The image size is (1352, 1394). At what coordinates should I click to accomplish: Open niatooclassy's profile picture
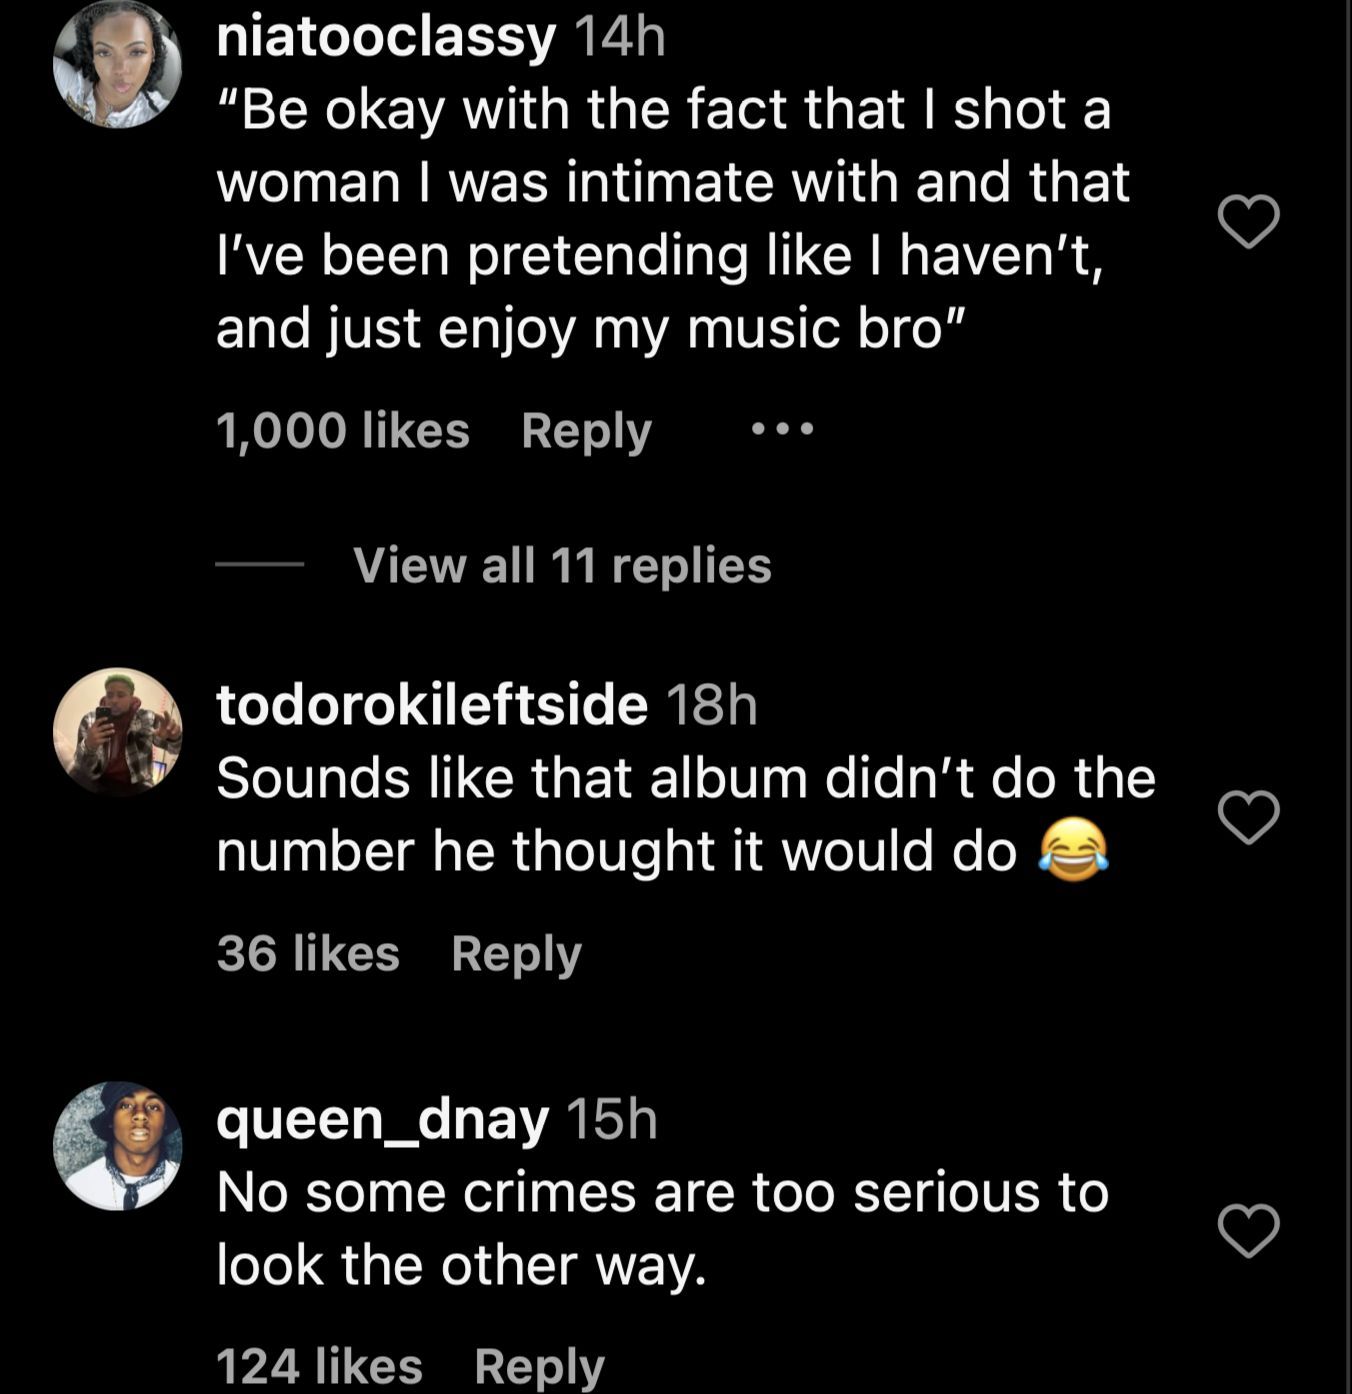[x=118, y=65]
